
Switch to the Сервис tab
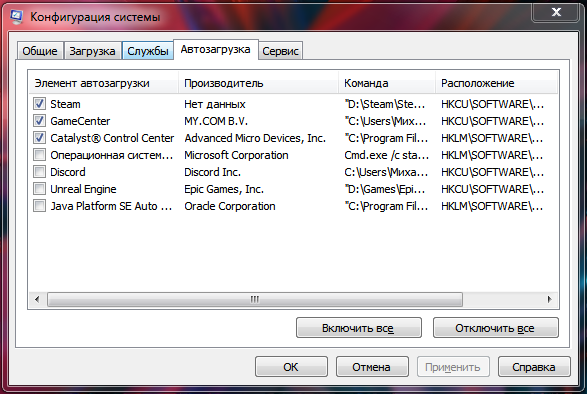280,51
